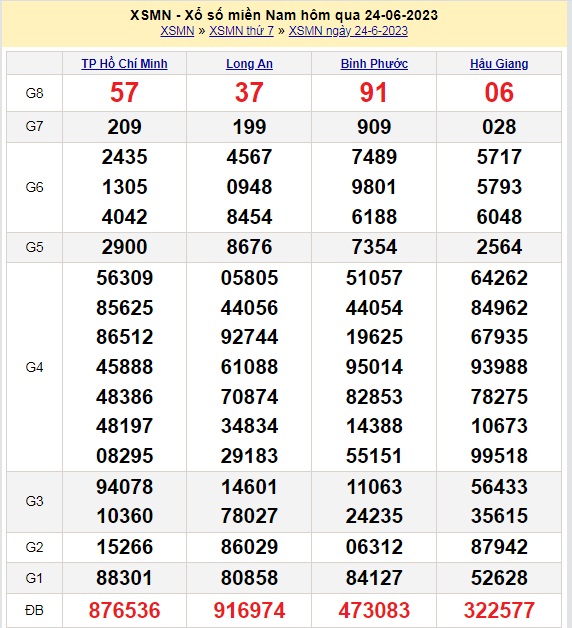Click red G8 number 06 for Hậu Giang
Image resolution: width=572 pixels, height=628 pixels.
[x=499, y=93]
